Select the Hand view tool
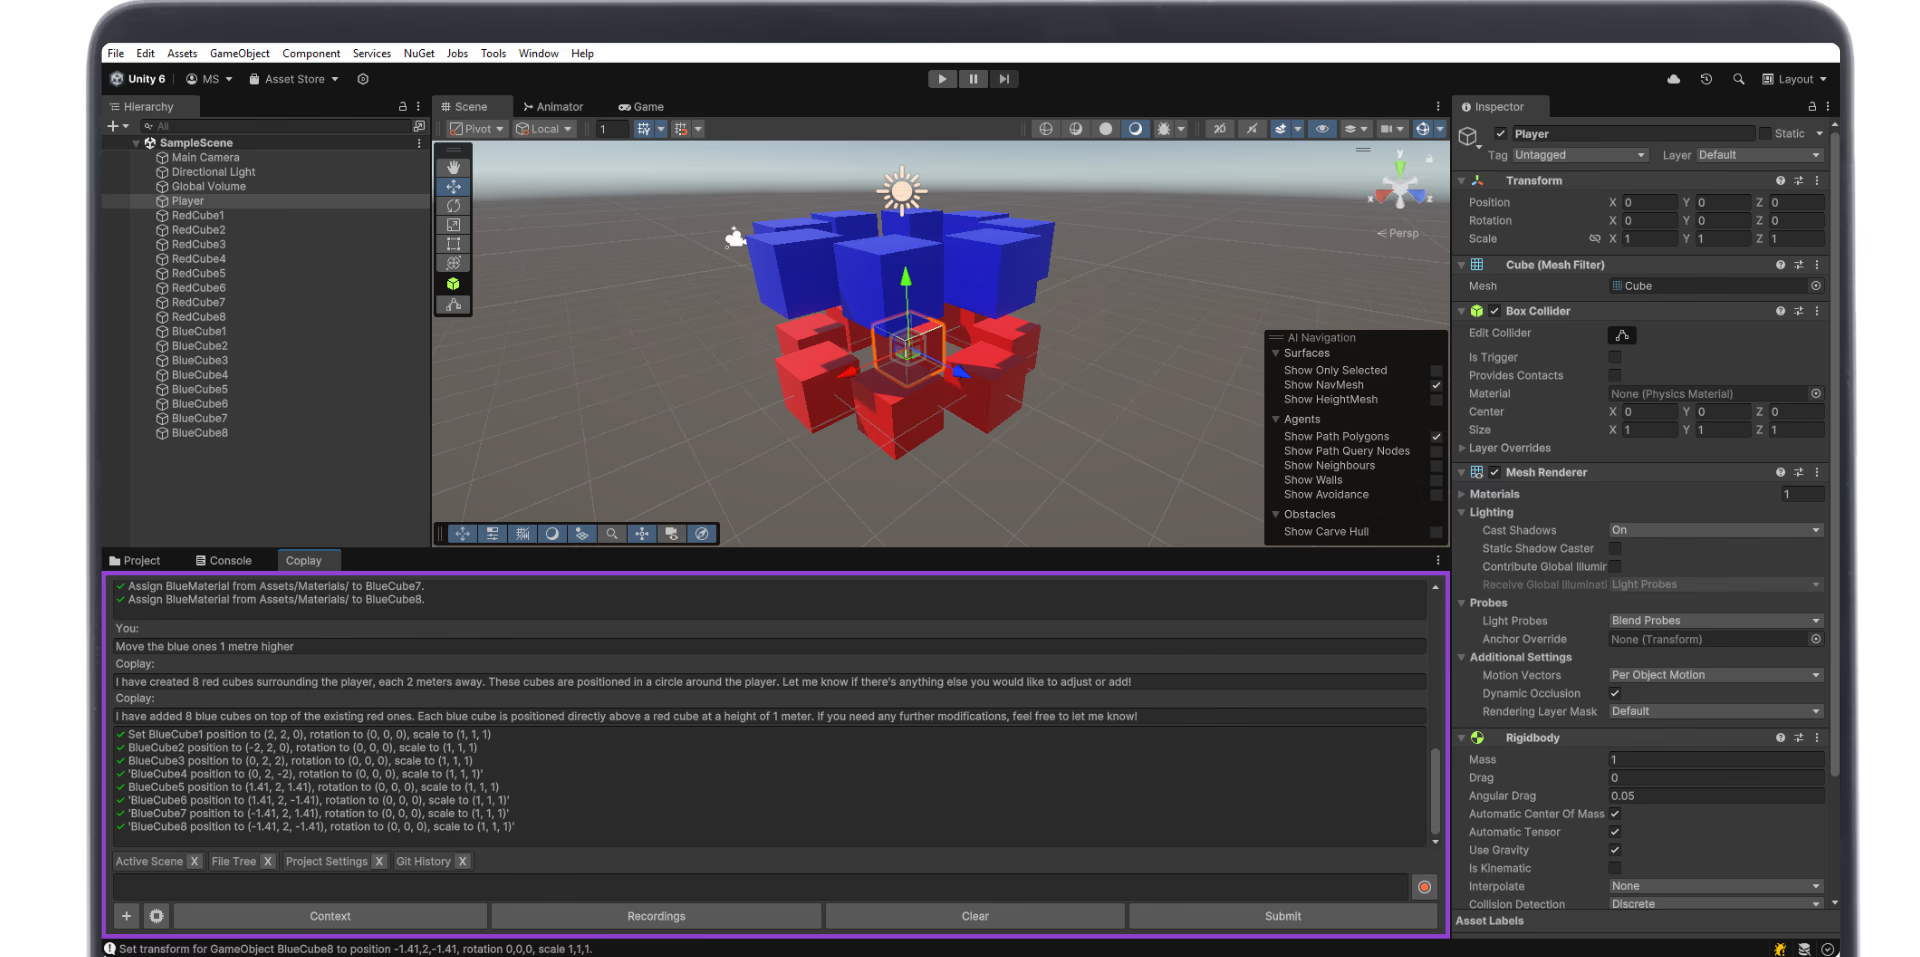1920x957 pixels. click(453, 167)
